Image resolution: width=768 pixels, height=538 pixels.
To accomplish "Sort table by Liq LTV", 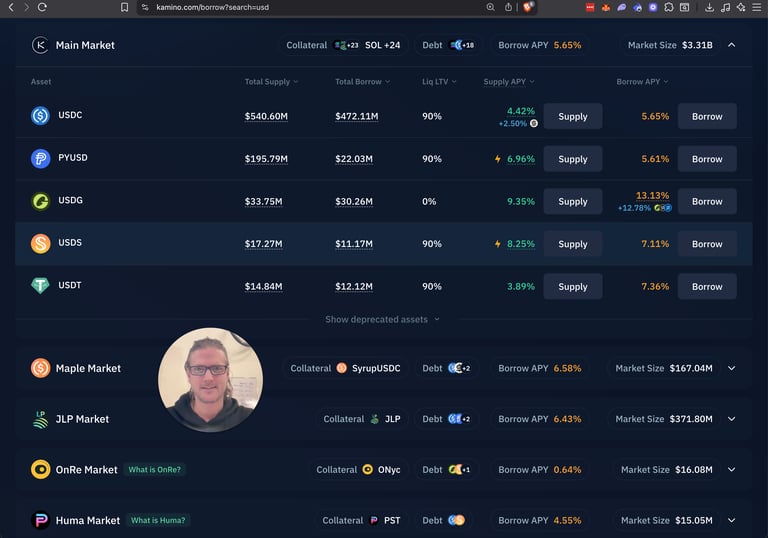I will coord(439,82).
